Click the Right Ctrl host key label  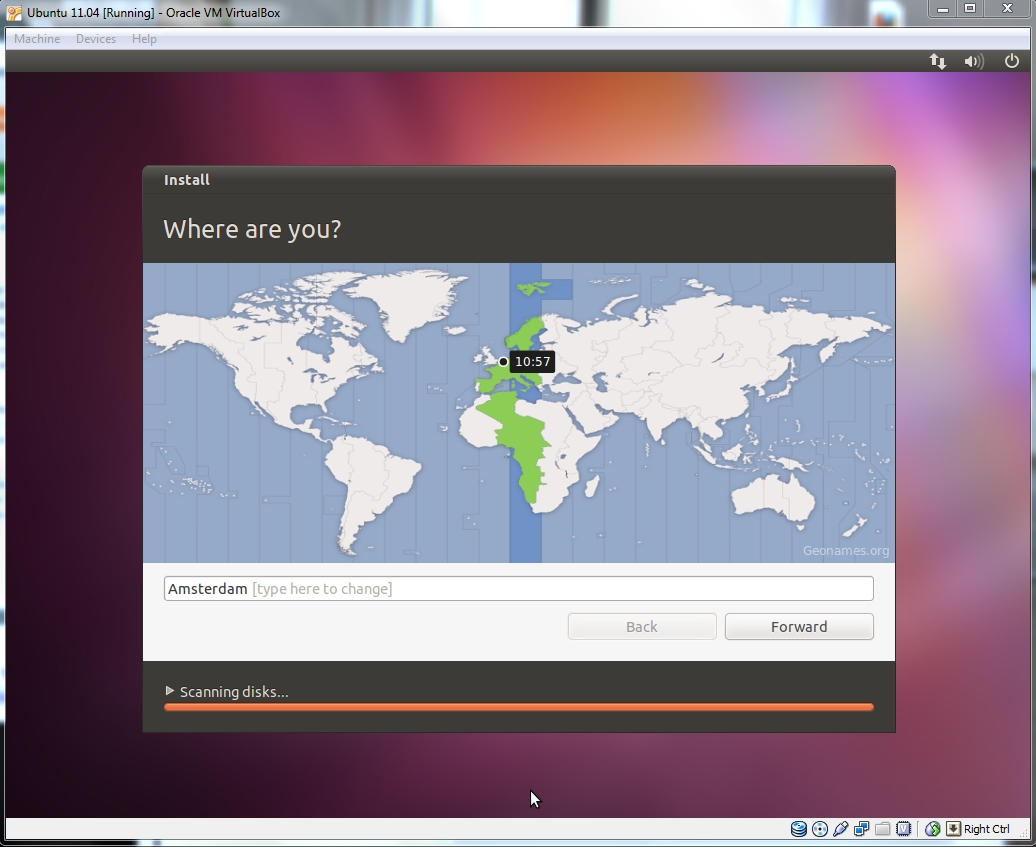click(986, 829)
